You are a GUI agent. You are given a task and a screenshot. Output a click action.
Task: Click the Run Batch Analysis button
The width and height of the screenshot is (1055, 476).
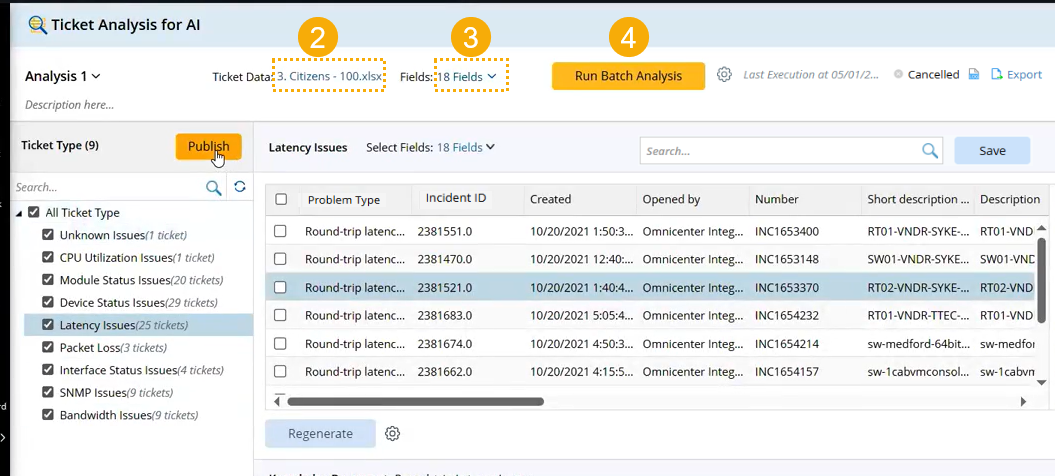click(x=628, y=76)
